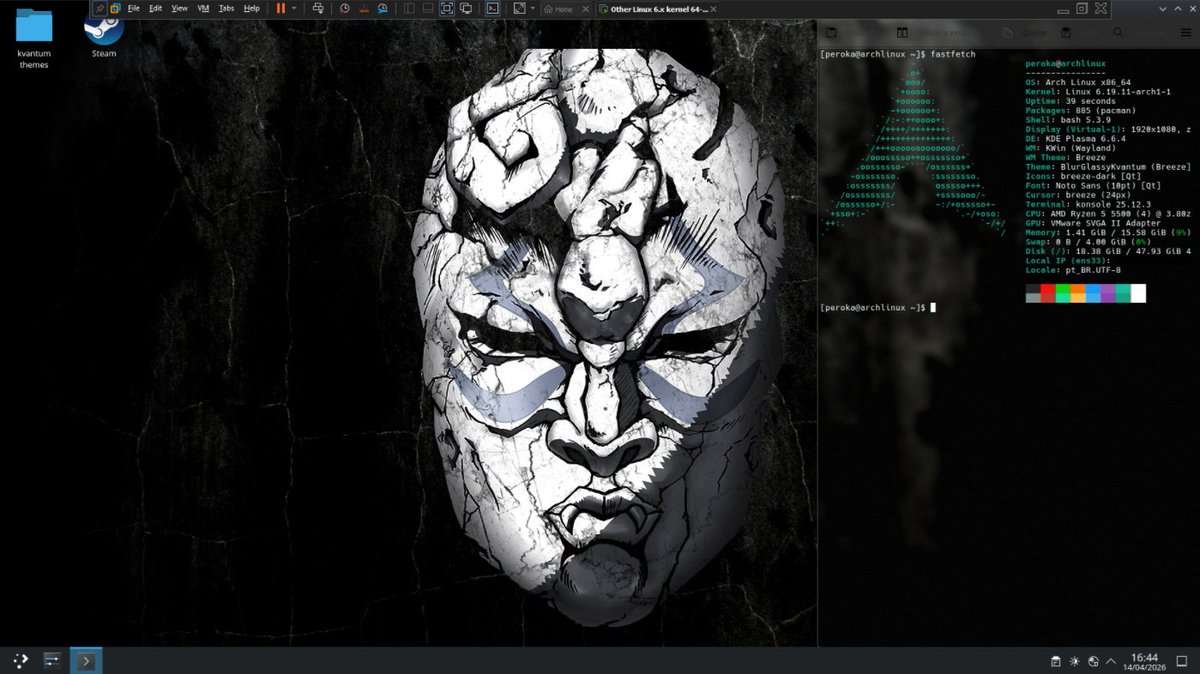Click the 'Packages: 885 (pacman)' line
This screenshot has height=674, width=1200.
pos(1083,110)
